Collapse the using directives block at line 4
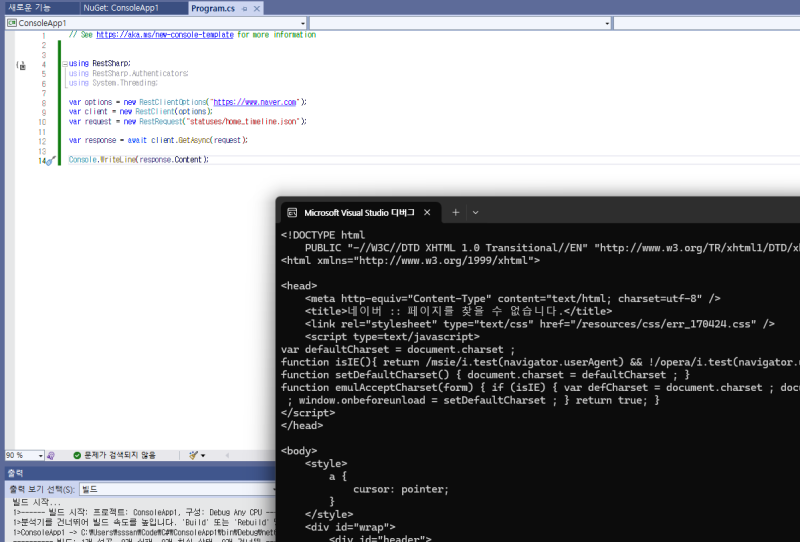The image size is (800, 542). click(62, 63)
